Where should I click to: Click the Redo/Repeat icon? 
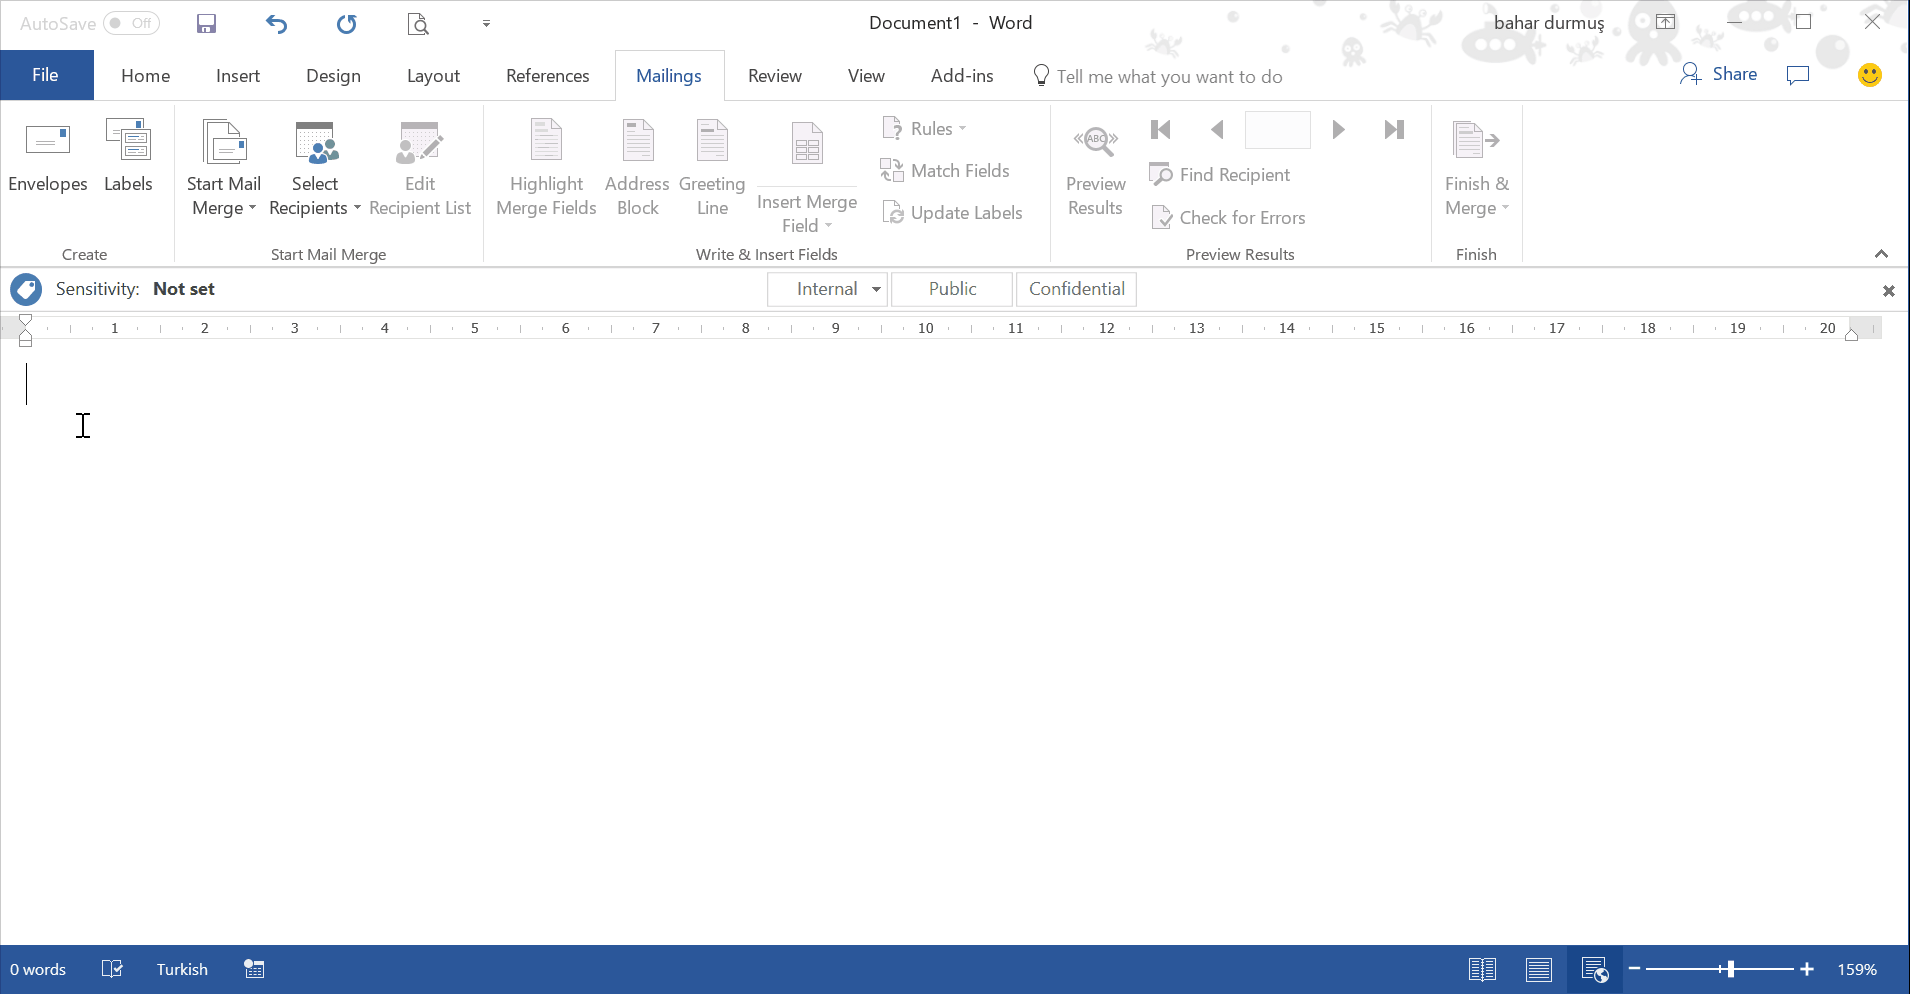point(346,23)
